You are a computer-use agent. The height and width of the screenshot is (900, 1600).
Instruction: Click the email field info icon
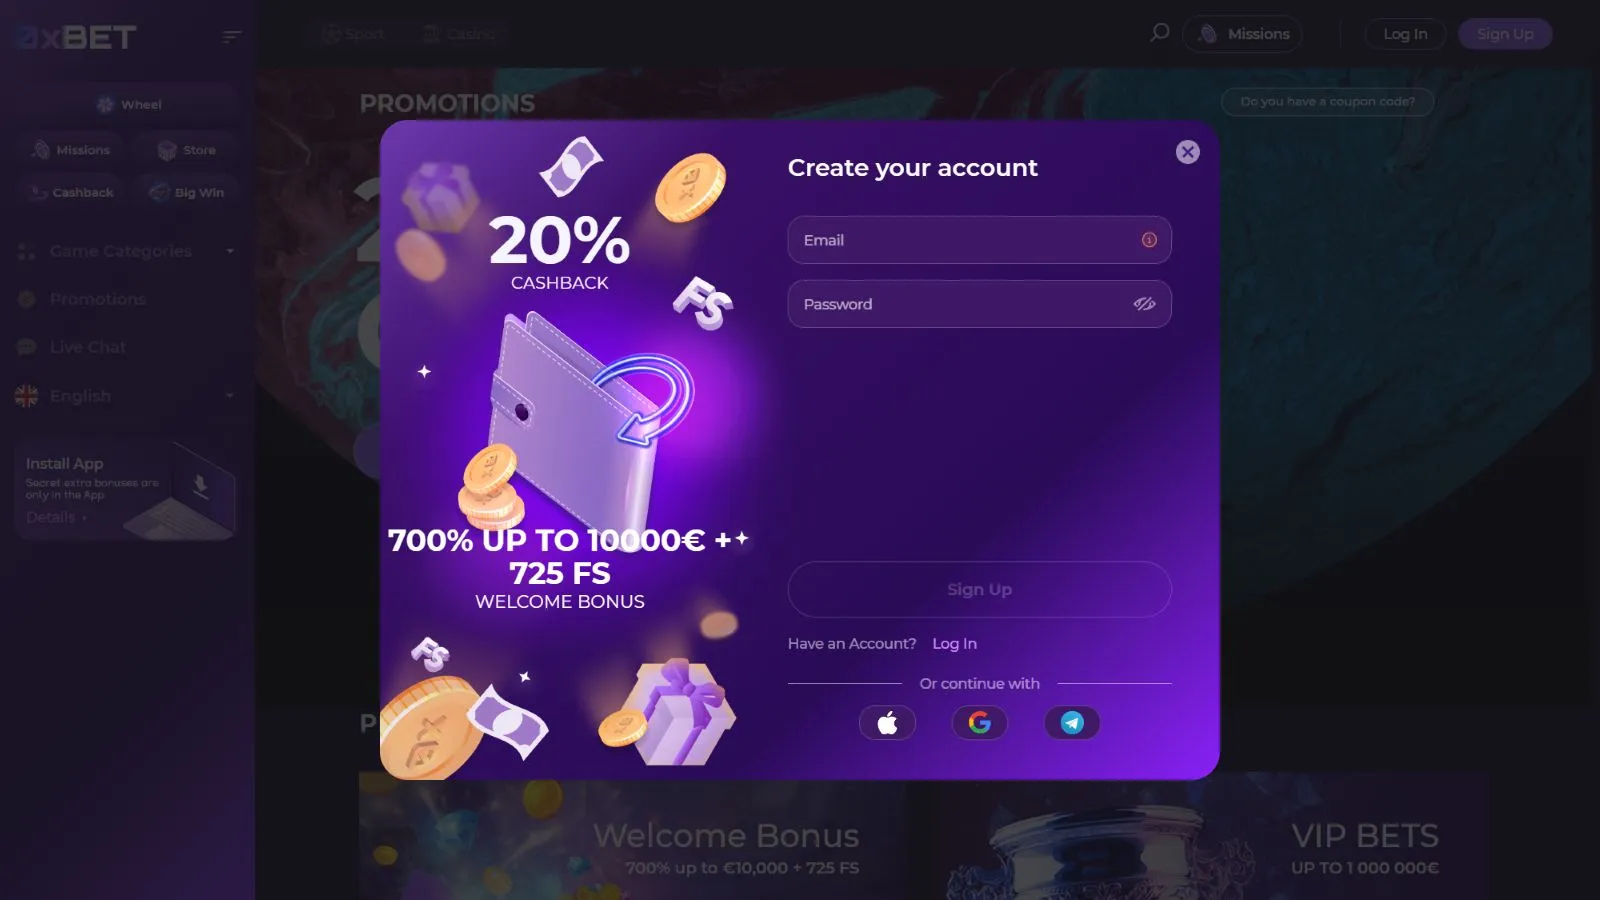point(1149,240)
